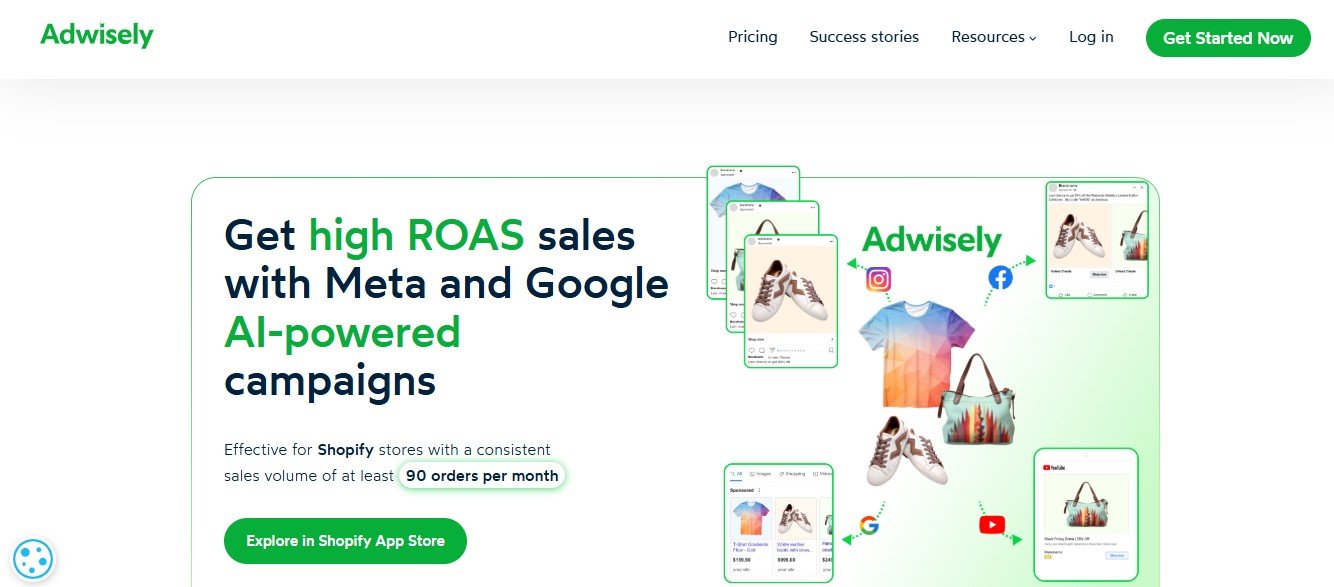Viewport: 1334px width, 587px height.
Task: Click the Facebook icon in hero graphic
Action: click(1000, 277)
